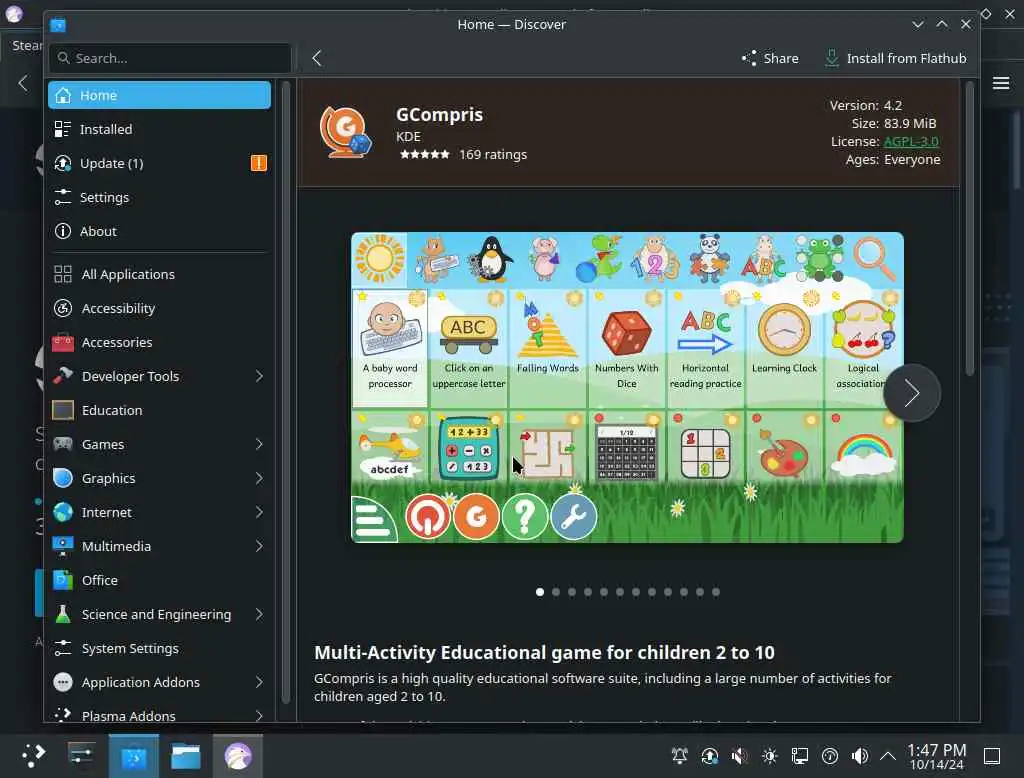Click the Internet globe icon

coord(63,512)
